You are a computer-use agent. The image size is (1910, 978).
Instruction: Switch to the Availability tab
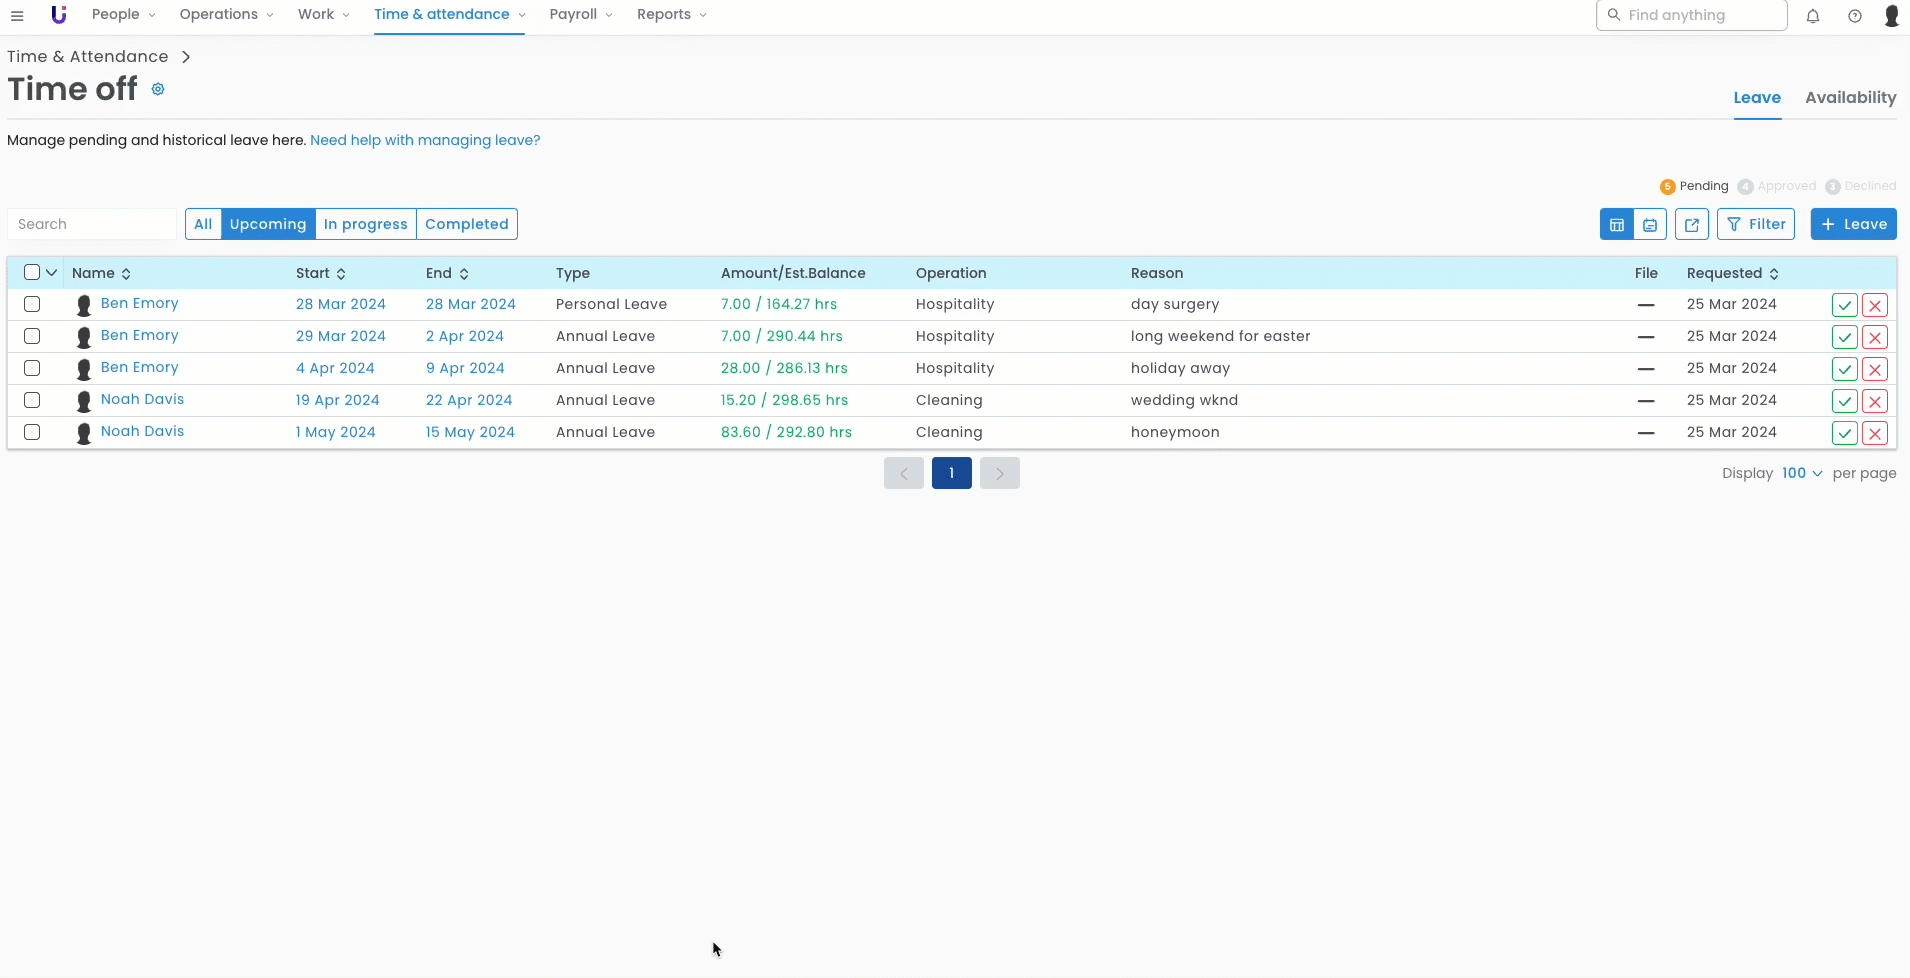pos(1850,98)
